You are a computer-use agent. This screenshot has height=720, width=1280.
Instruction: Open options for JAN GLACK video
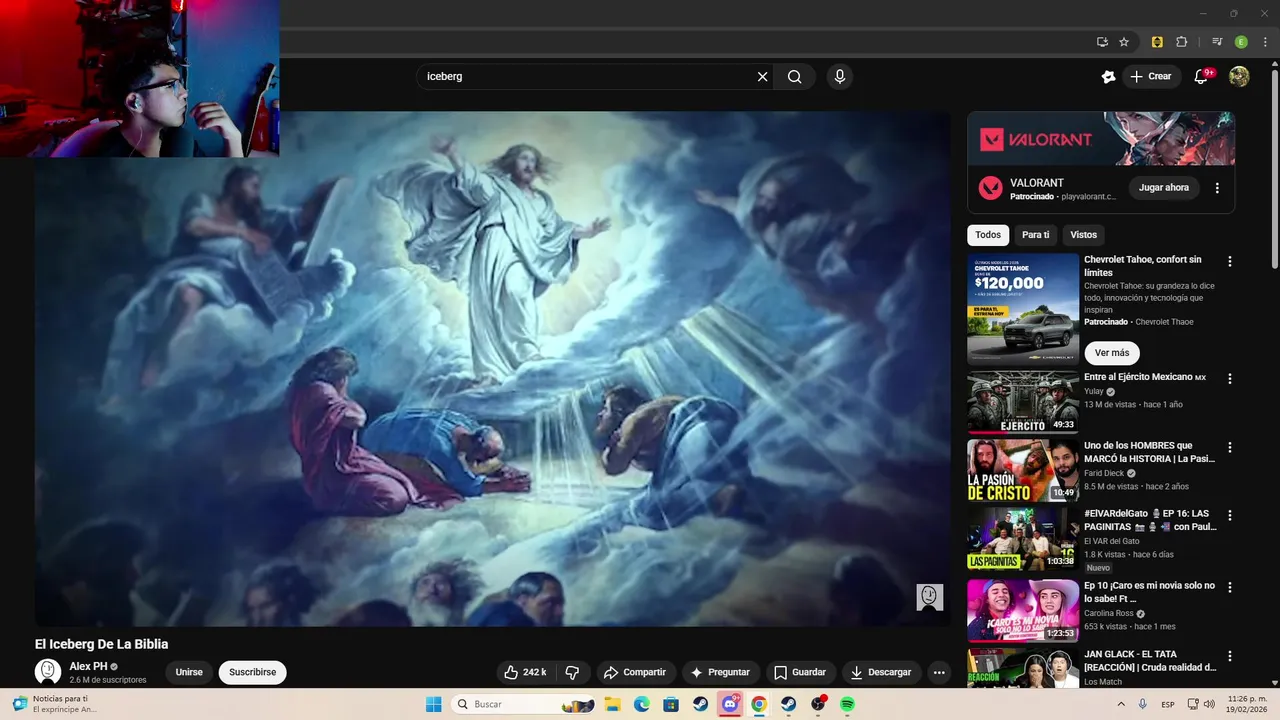click(x=1230, y=656)
